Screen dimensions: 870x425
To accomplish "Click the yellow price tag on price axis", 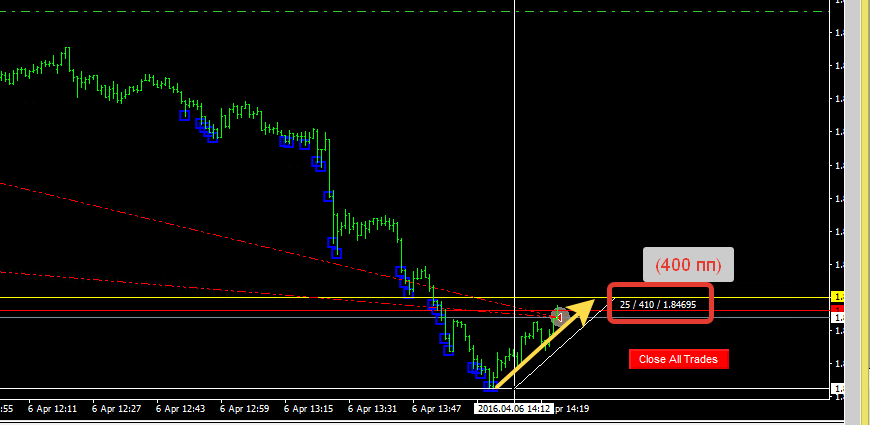I will point(837,297).
